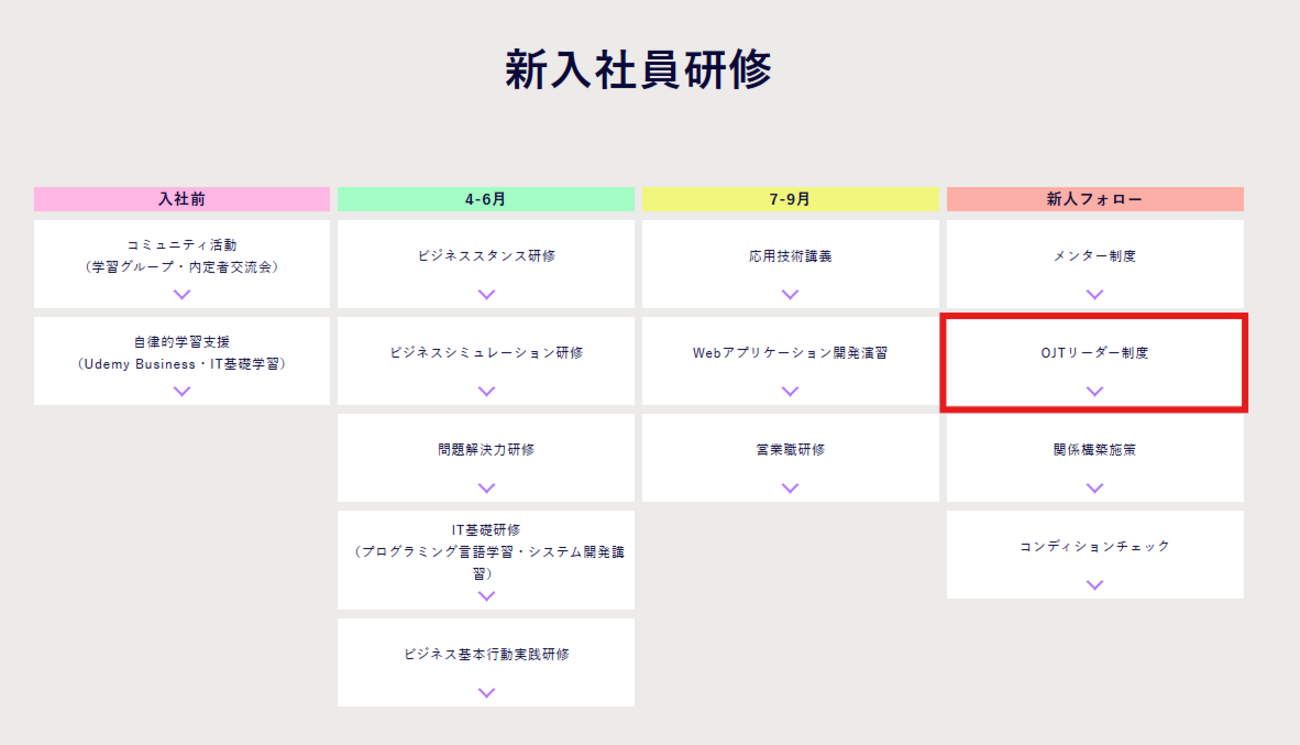Click the 7-9月 yellow column header
1300x745 pixels.
pyautogui.click(x=790, y=199)
